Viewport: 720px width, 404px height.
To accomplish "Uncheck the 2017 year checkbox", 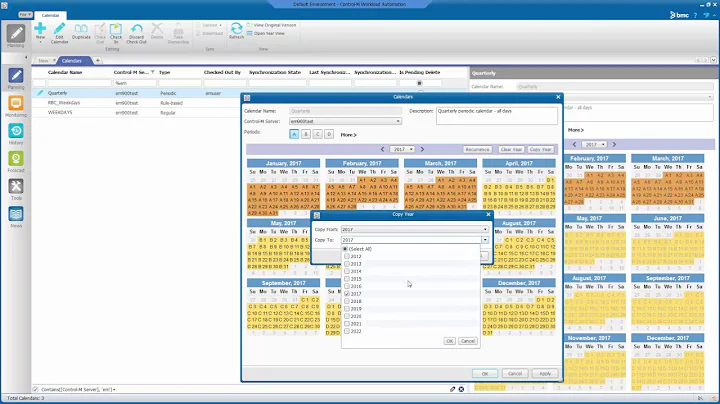I will click(347, 293).
